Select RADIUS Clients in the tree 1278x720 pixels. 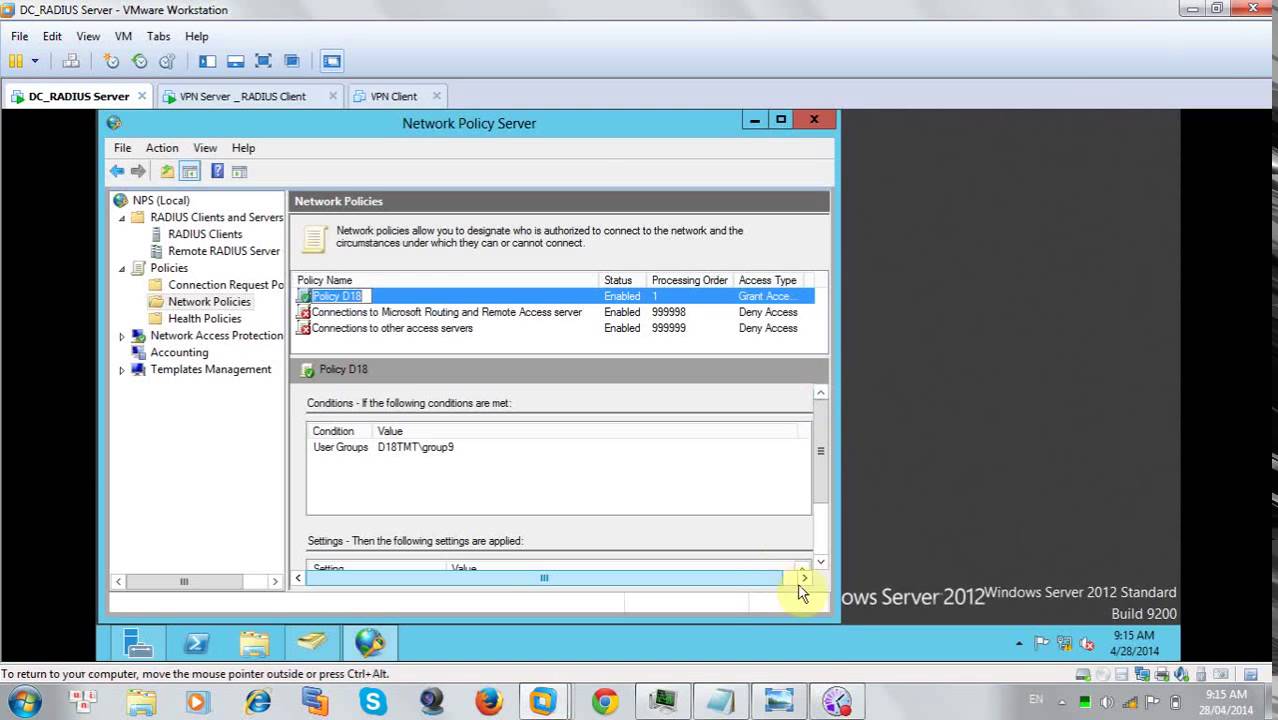(205, 234)
